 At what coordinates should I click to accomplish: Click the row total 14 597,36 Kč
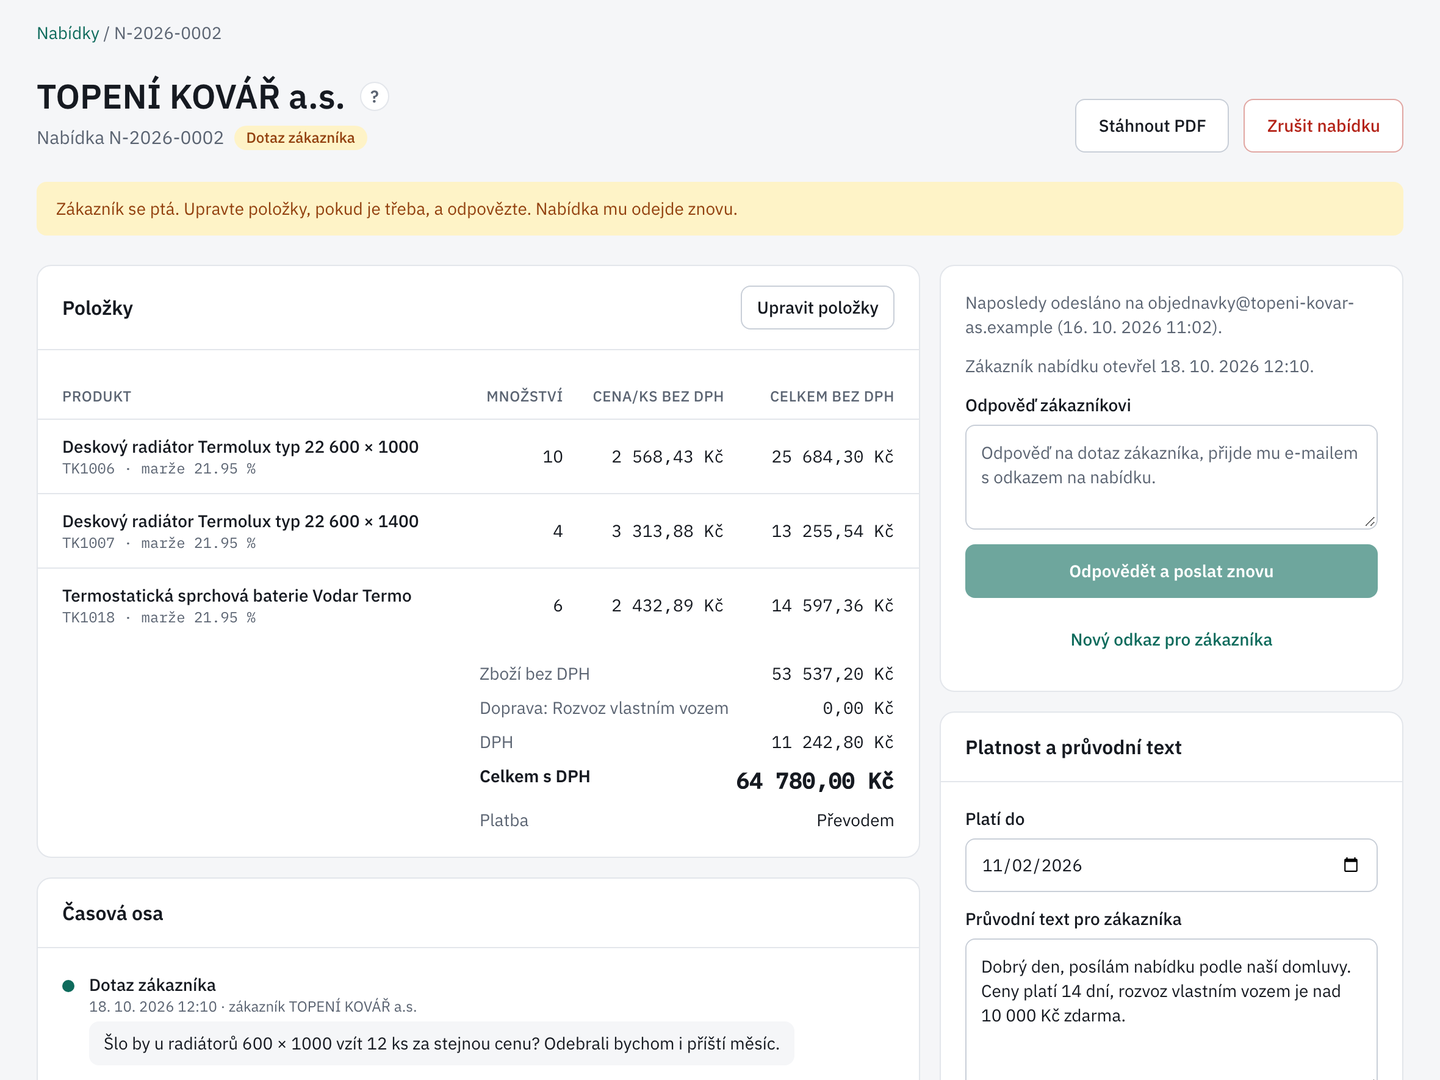832,606
